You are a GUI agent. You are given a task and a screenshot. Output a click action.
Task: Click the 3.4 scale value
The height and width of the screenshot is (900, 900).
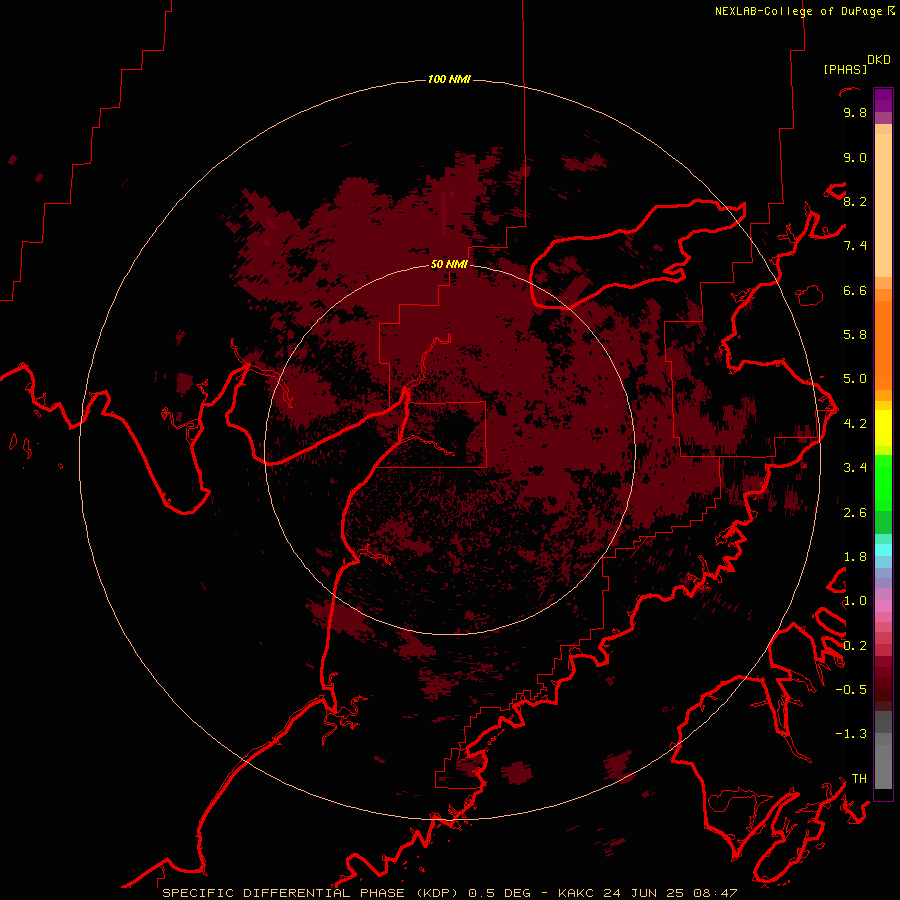point(855,468)
